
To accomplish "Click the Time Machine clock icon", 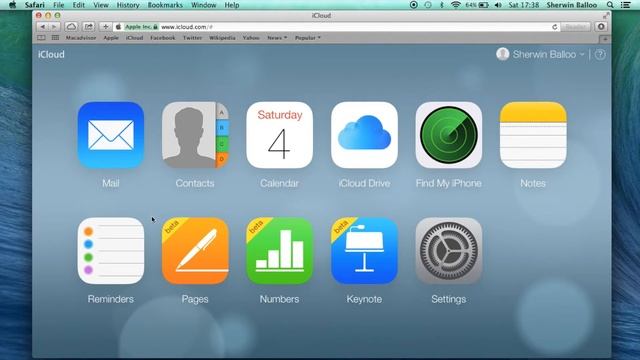I will [428, 5].
